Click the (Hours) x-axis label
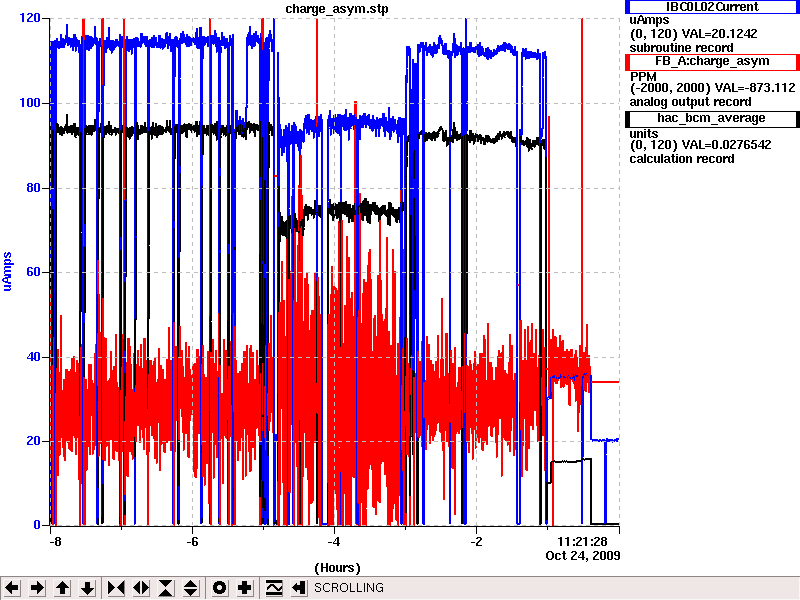800x600 pixels. pos(337,567)
